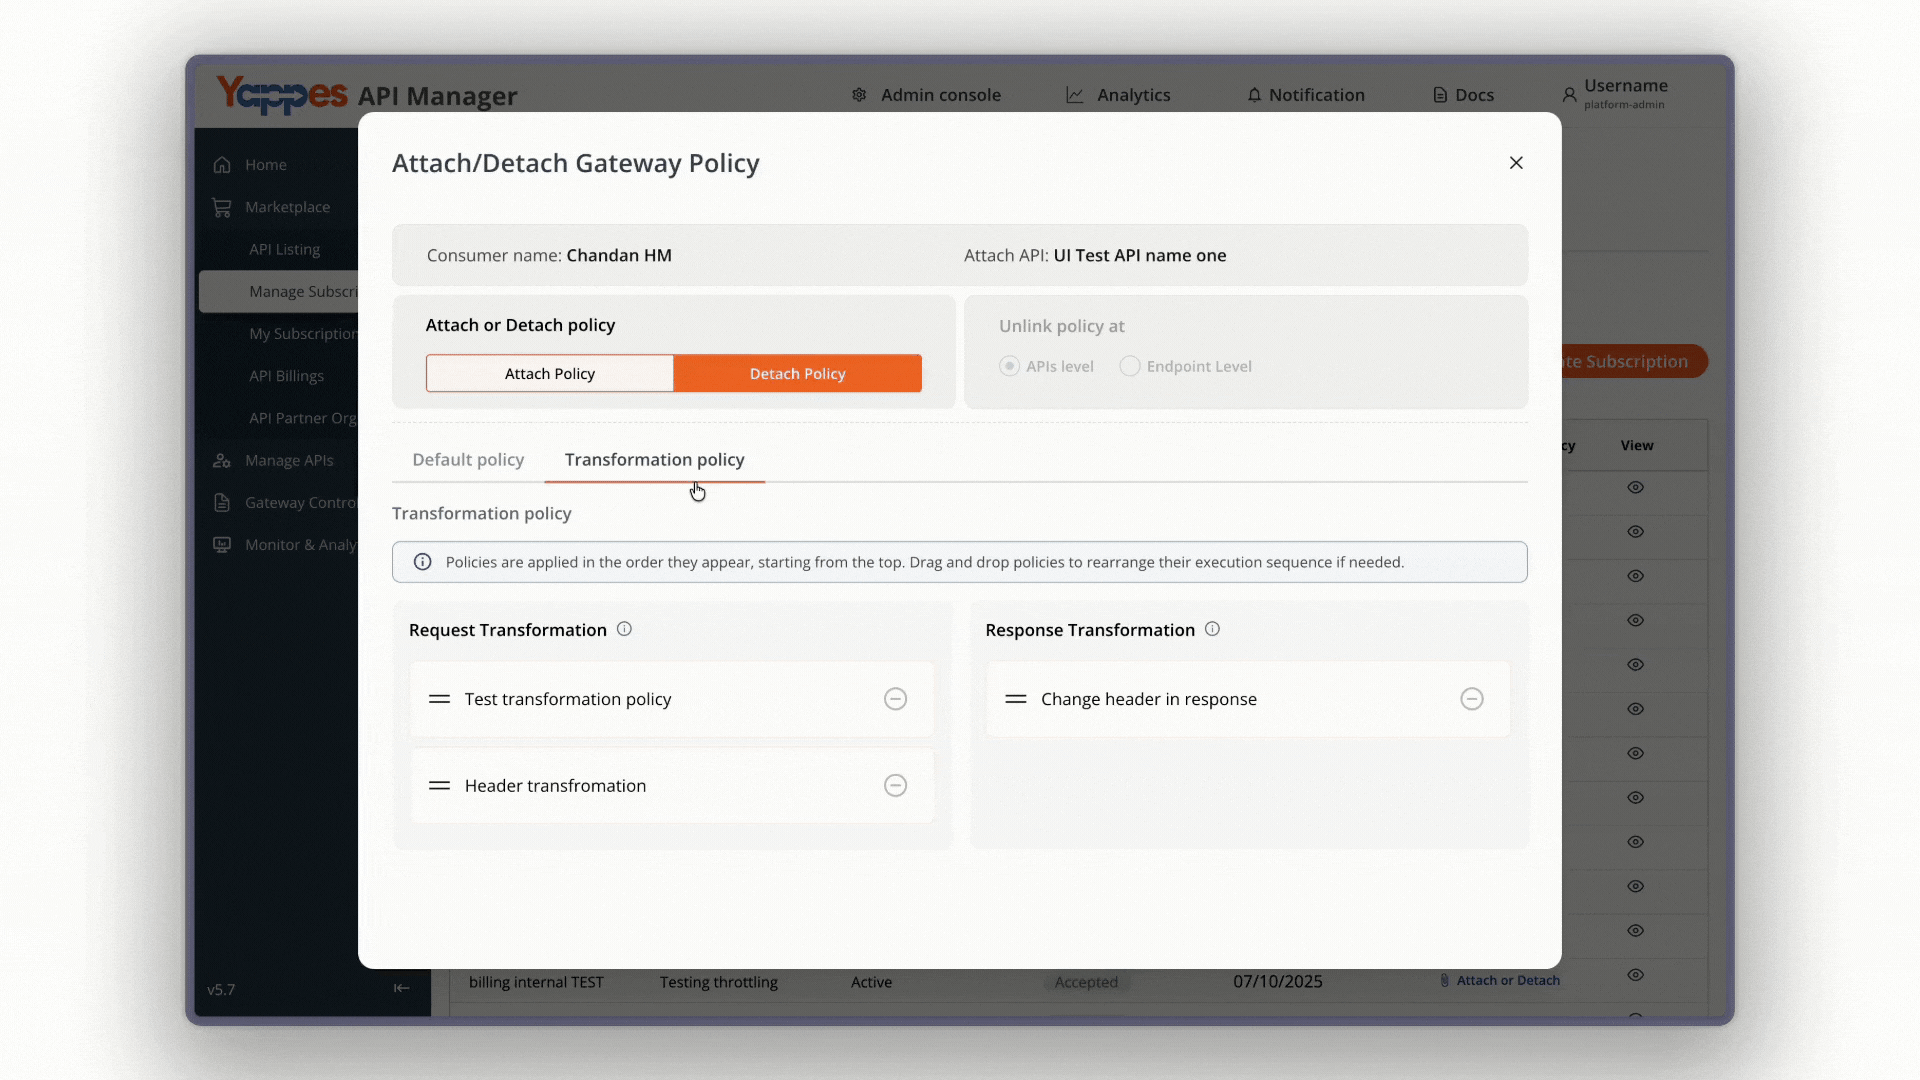Click the Test transformation policy label
The height and width of the screenshot is (1080, 1920).
(x=568, y=699)
